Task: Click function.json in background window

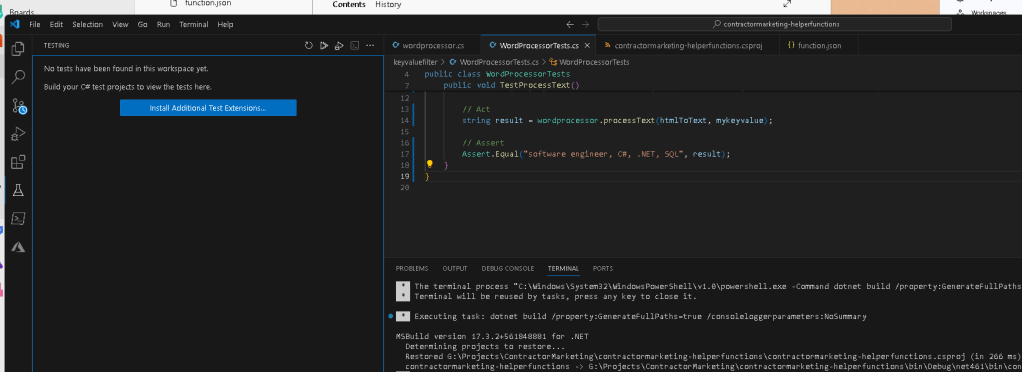Action: click(207, 3)
